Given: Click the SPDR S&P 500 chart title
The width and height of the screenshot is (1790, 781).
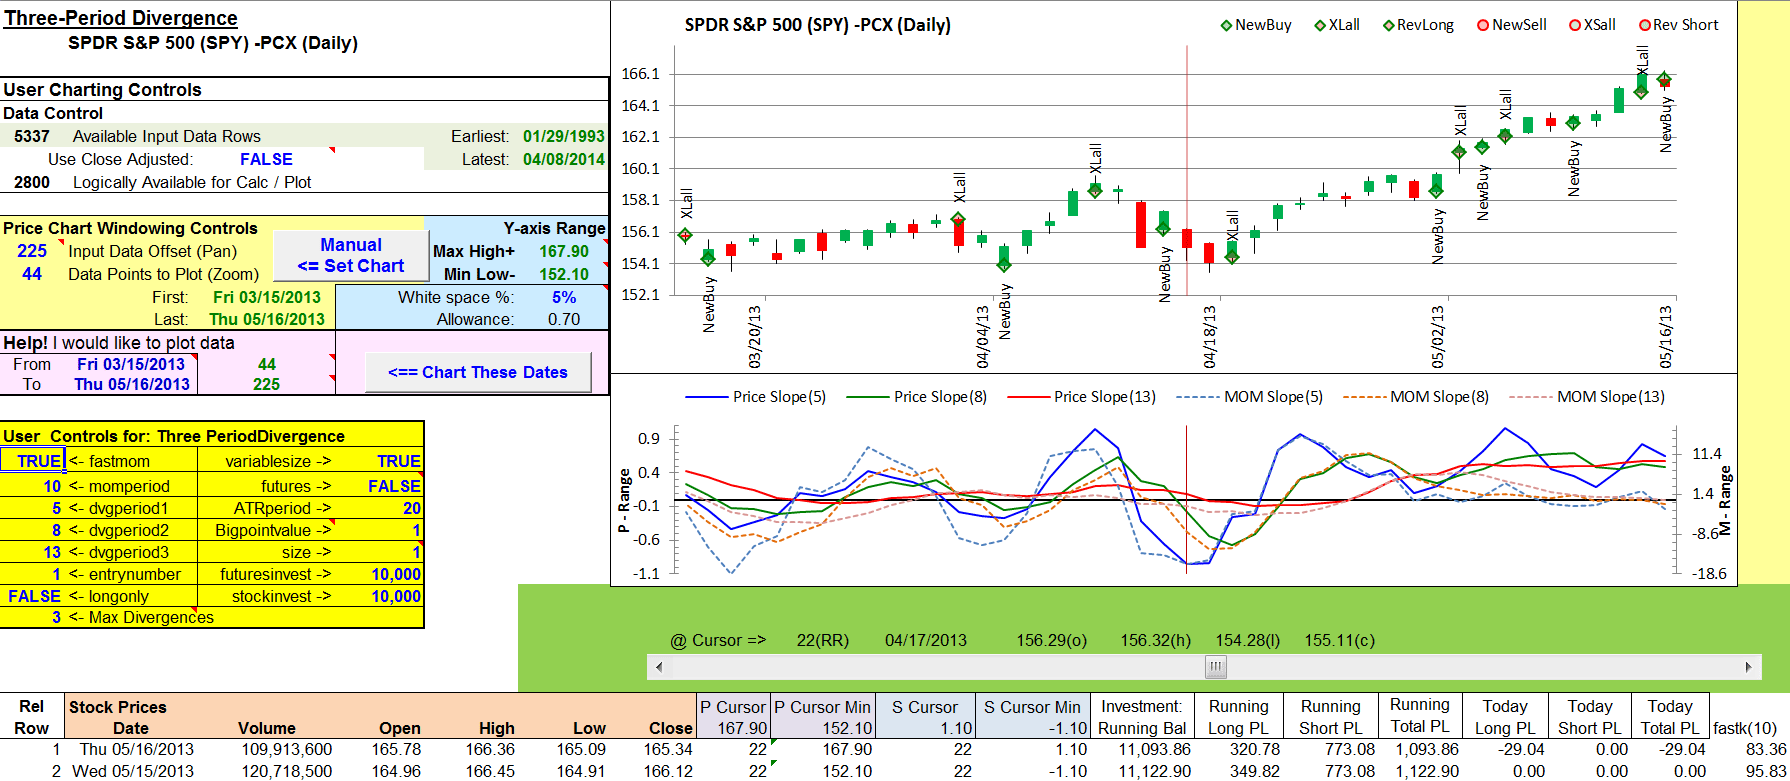Looking at the screenshot, I should click(x=817, y=25).
